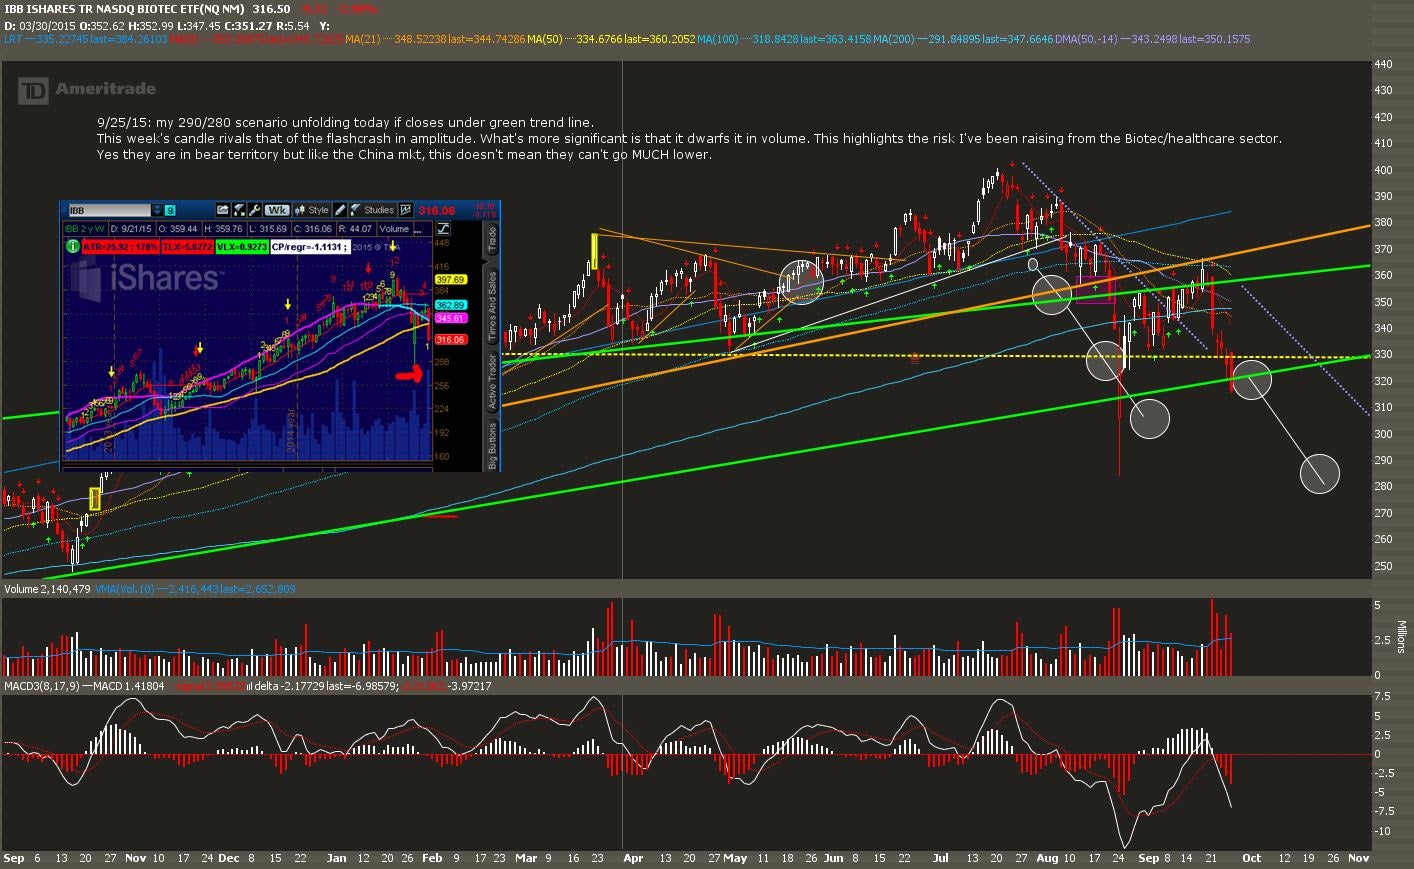
Task: Click the IBB symbol input in inset window
Action: pos(109,210)
